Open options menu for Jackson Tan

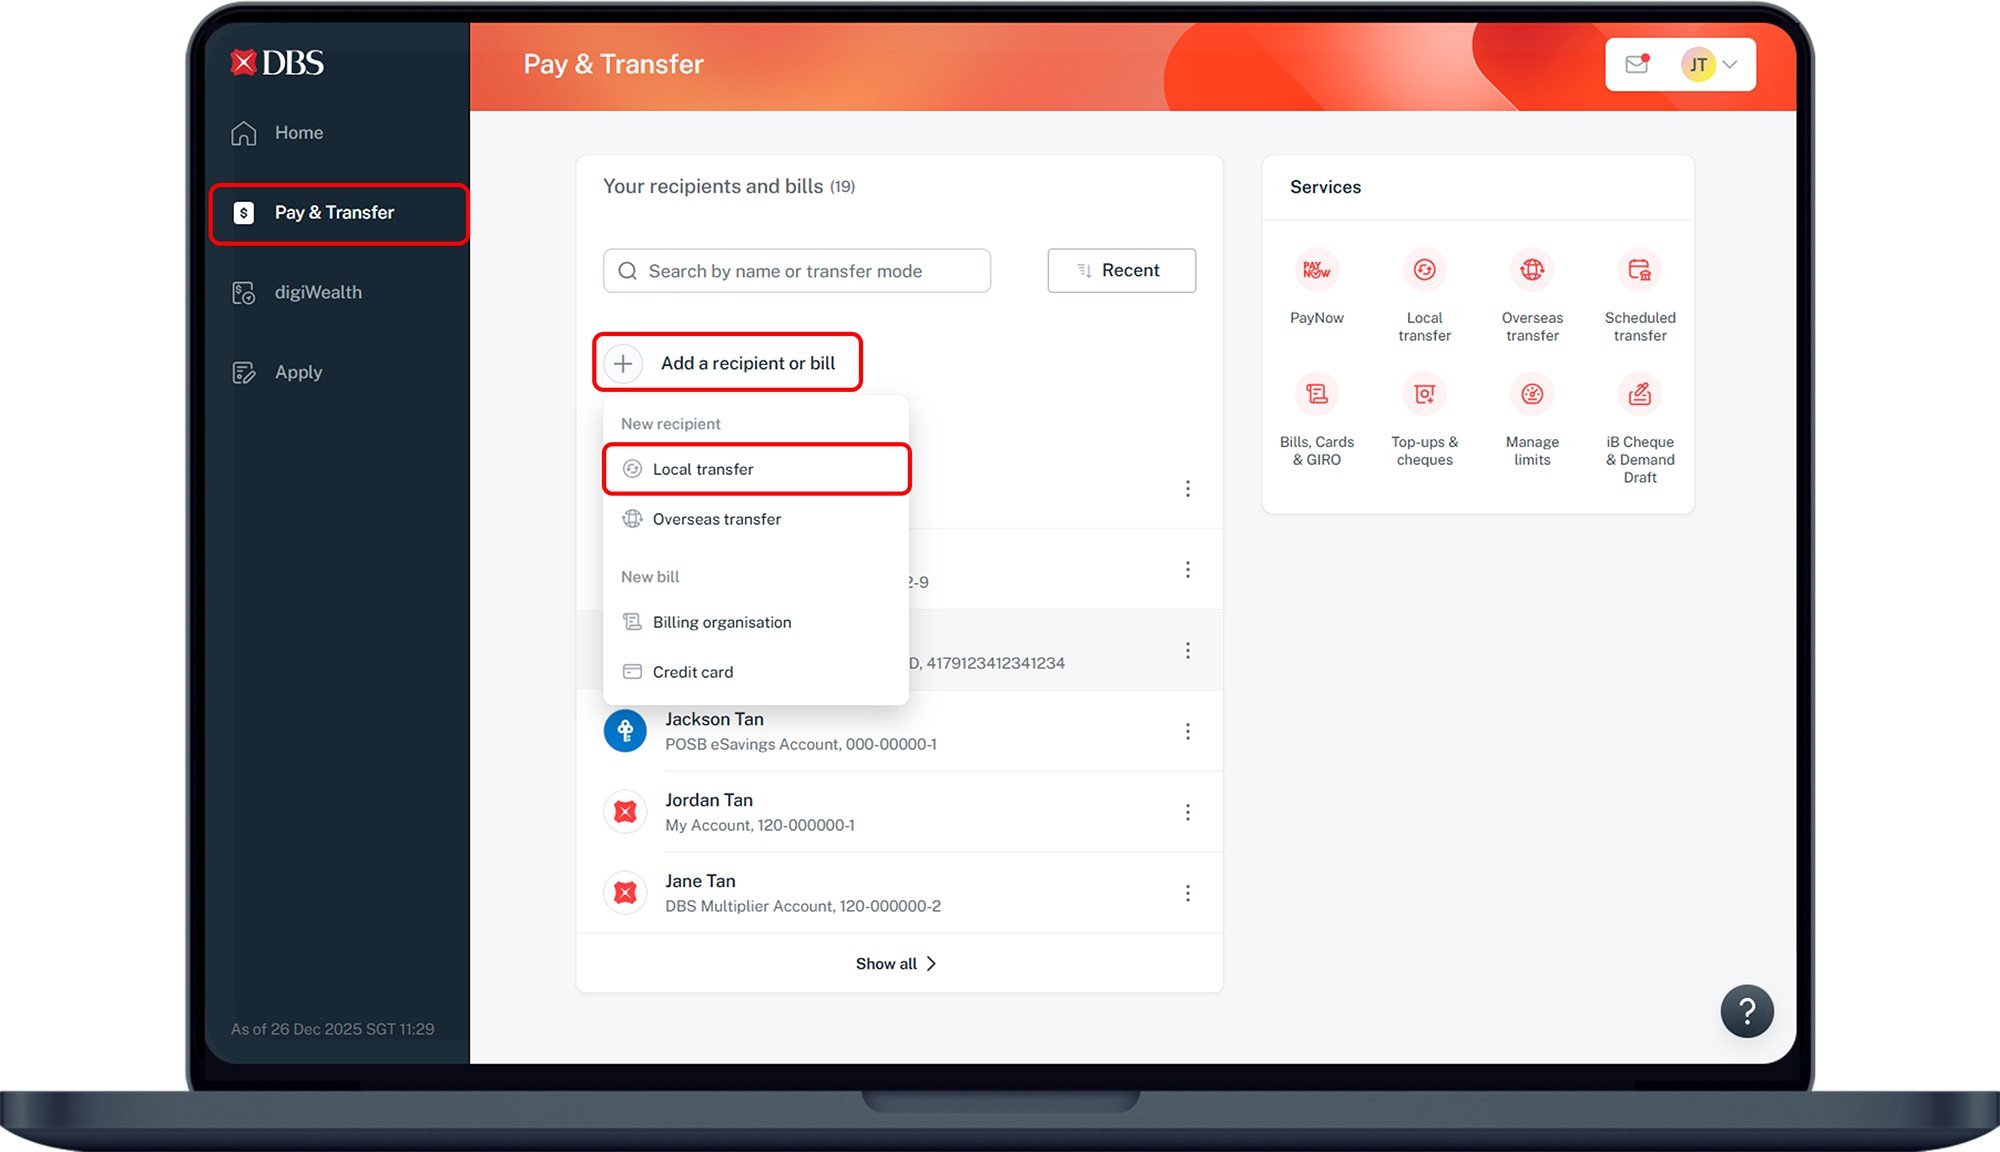[1187, 731]
